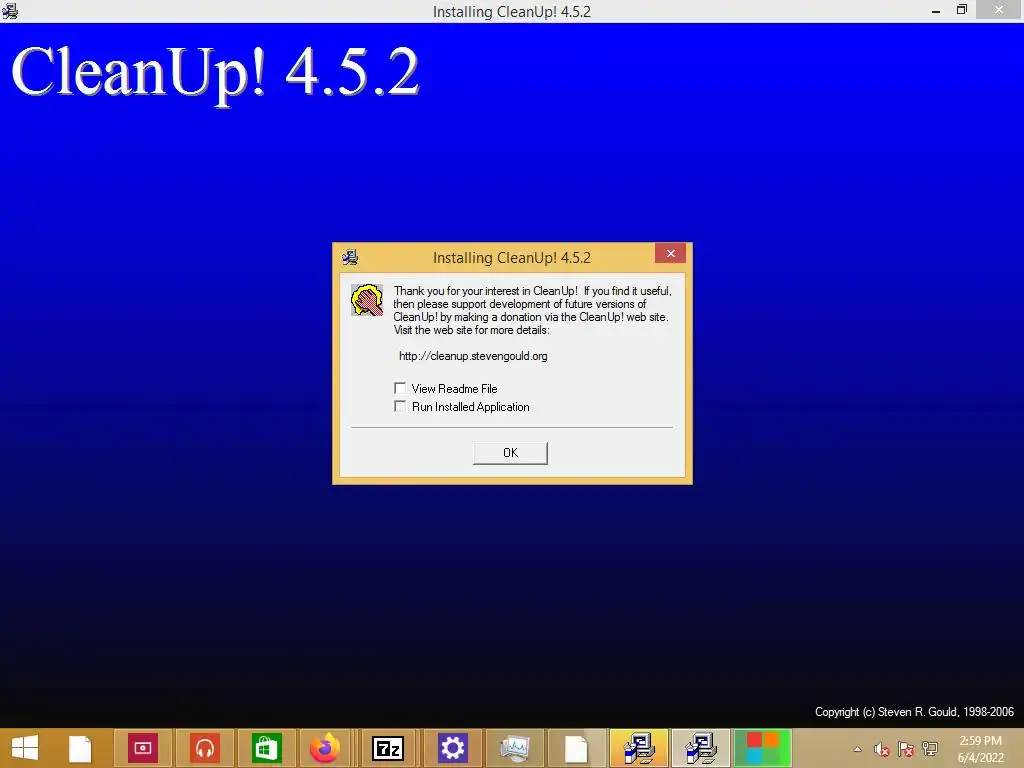Screen dimensions: 1024x768
Task: Show hidden tray icons arrow
Action: click(x=857, y=749)
